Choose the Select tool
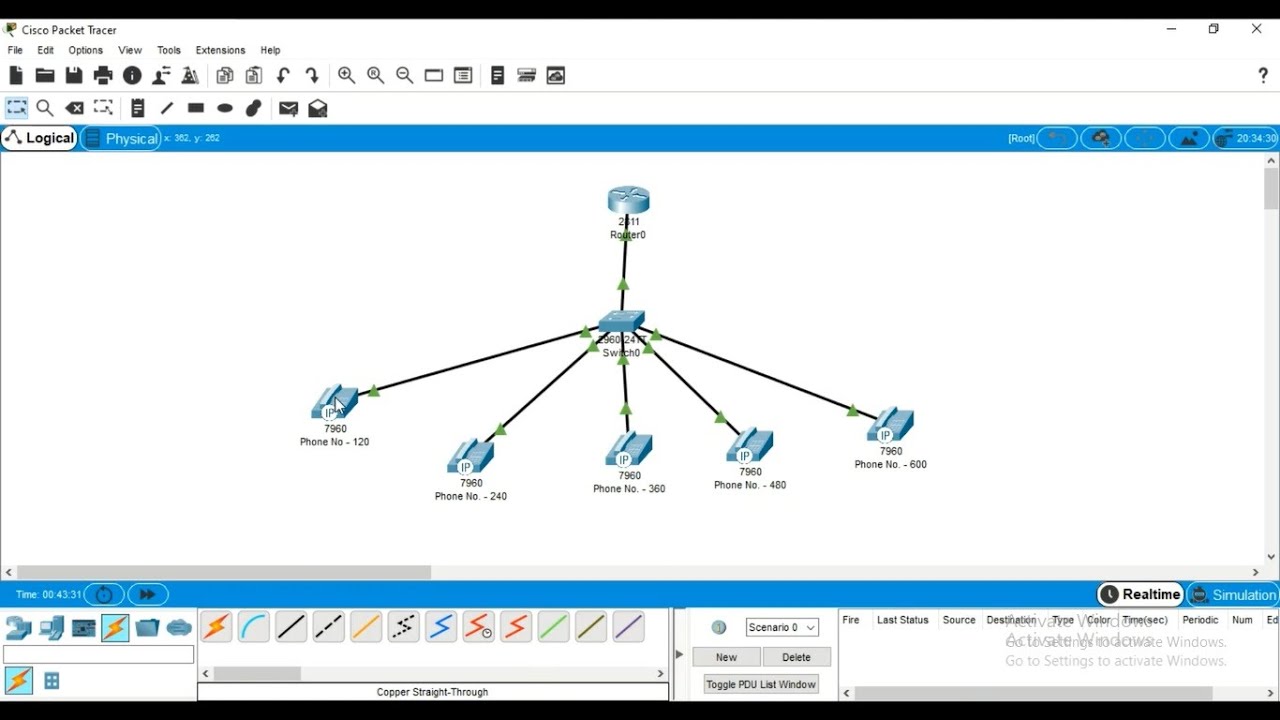 point(17,108)
